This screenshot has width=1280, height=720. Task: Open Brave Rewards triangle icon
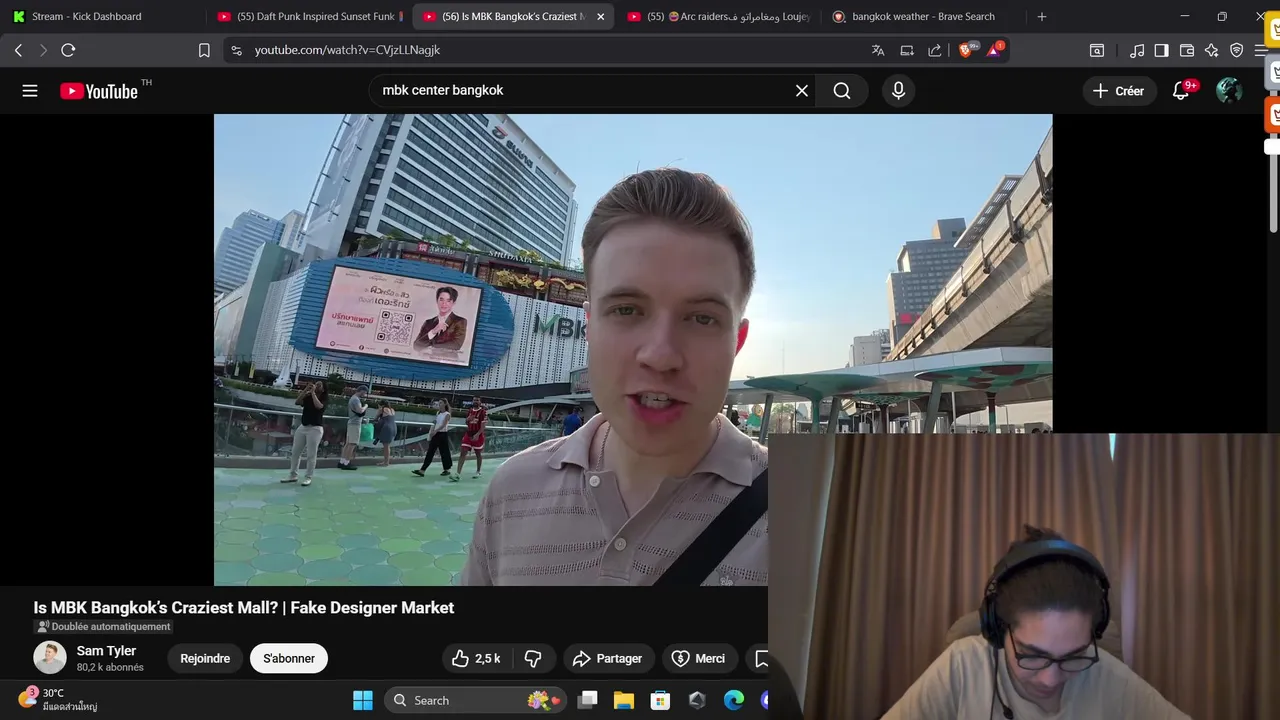(x=995, y=49)
